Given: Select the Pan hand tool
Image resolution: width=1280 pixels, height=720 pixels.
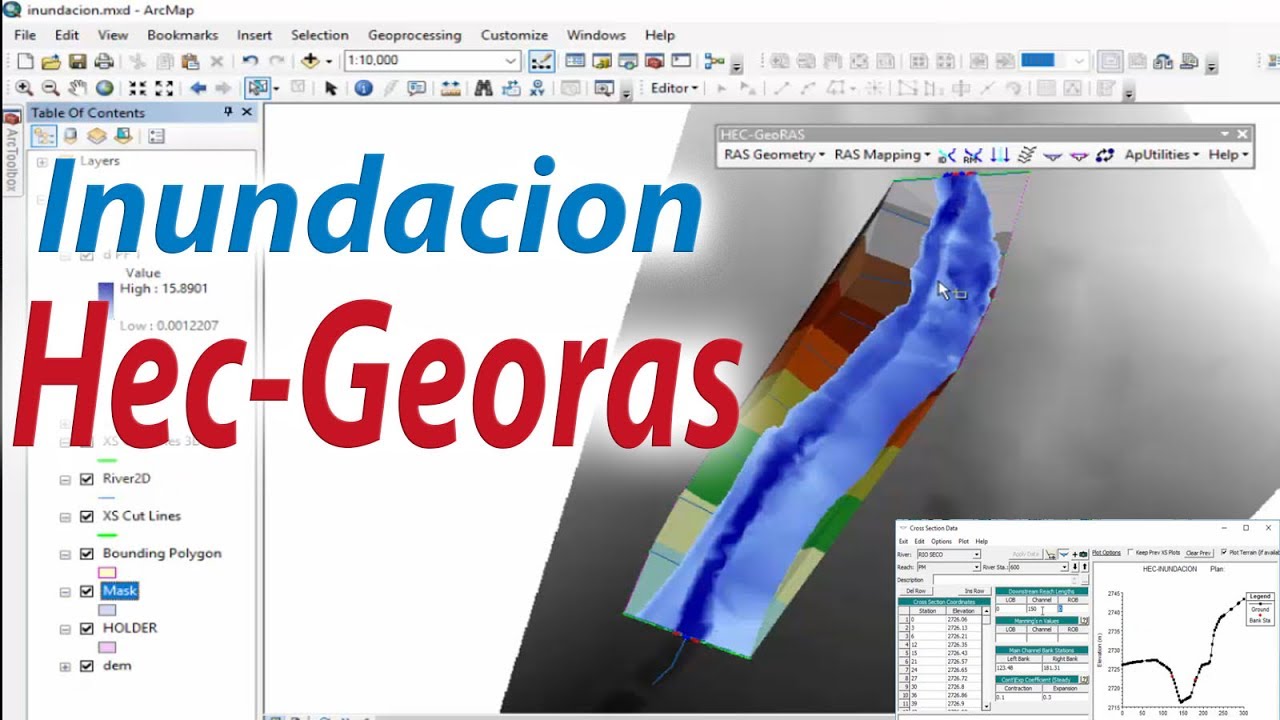Looking at the screenshot, I should [77, 88].
